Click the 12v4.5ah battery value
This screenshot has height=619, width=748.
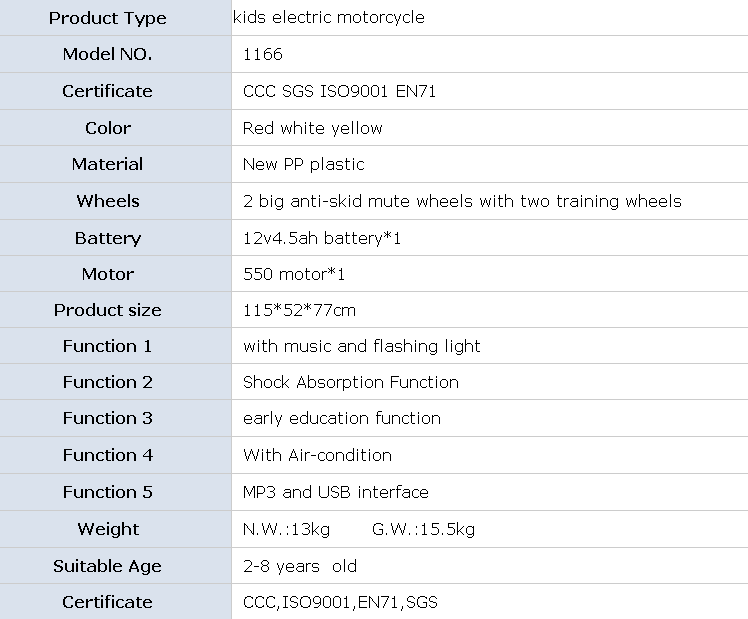tap(321, 238)
